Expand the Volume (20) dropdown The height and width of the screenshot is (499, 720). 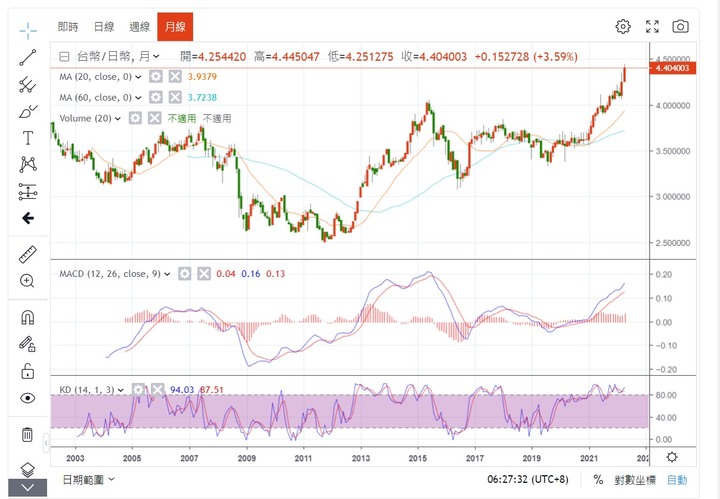[118, 119]
